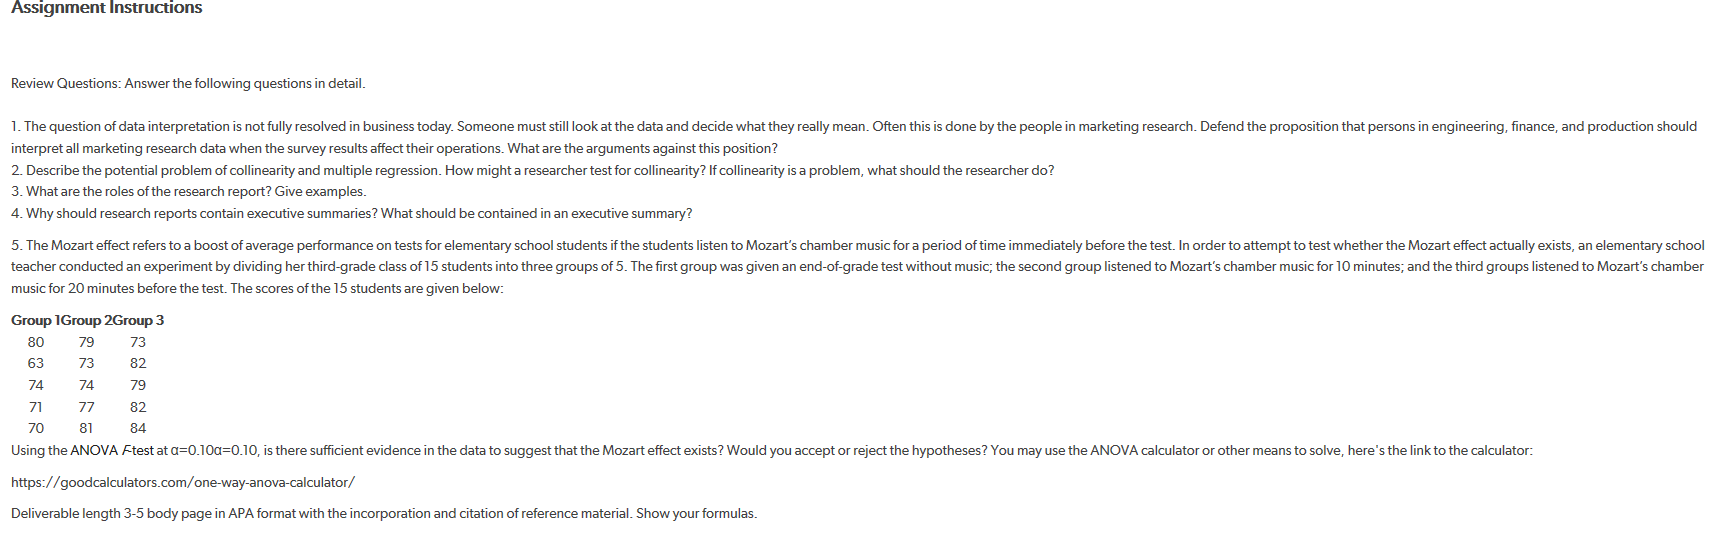The image size is (1729, 536).
Task: Click question 1 about data interpretation
Action: pyautogui.click(x=854, y=138)
